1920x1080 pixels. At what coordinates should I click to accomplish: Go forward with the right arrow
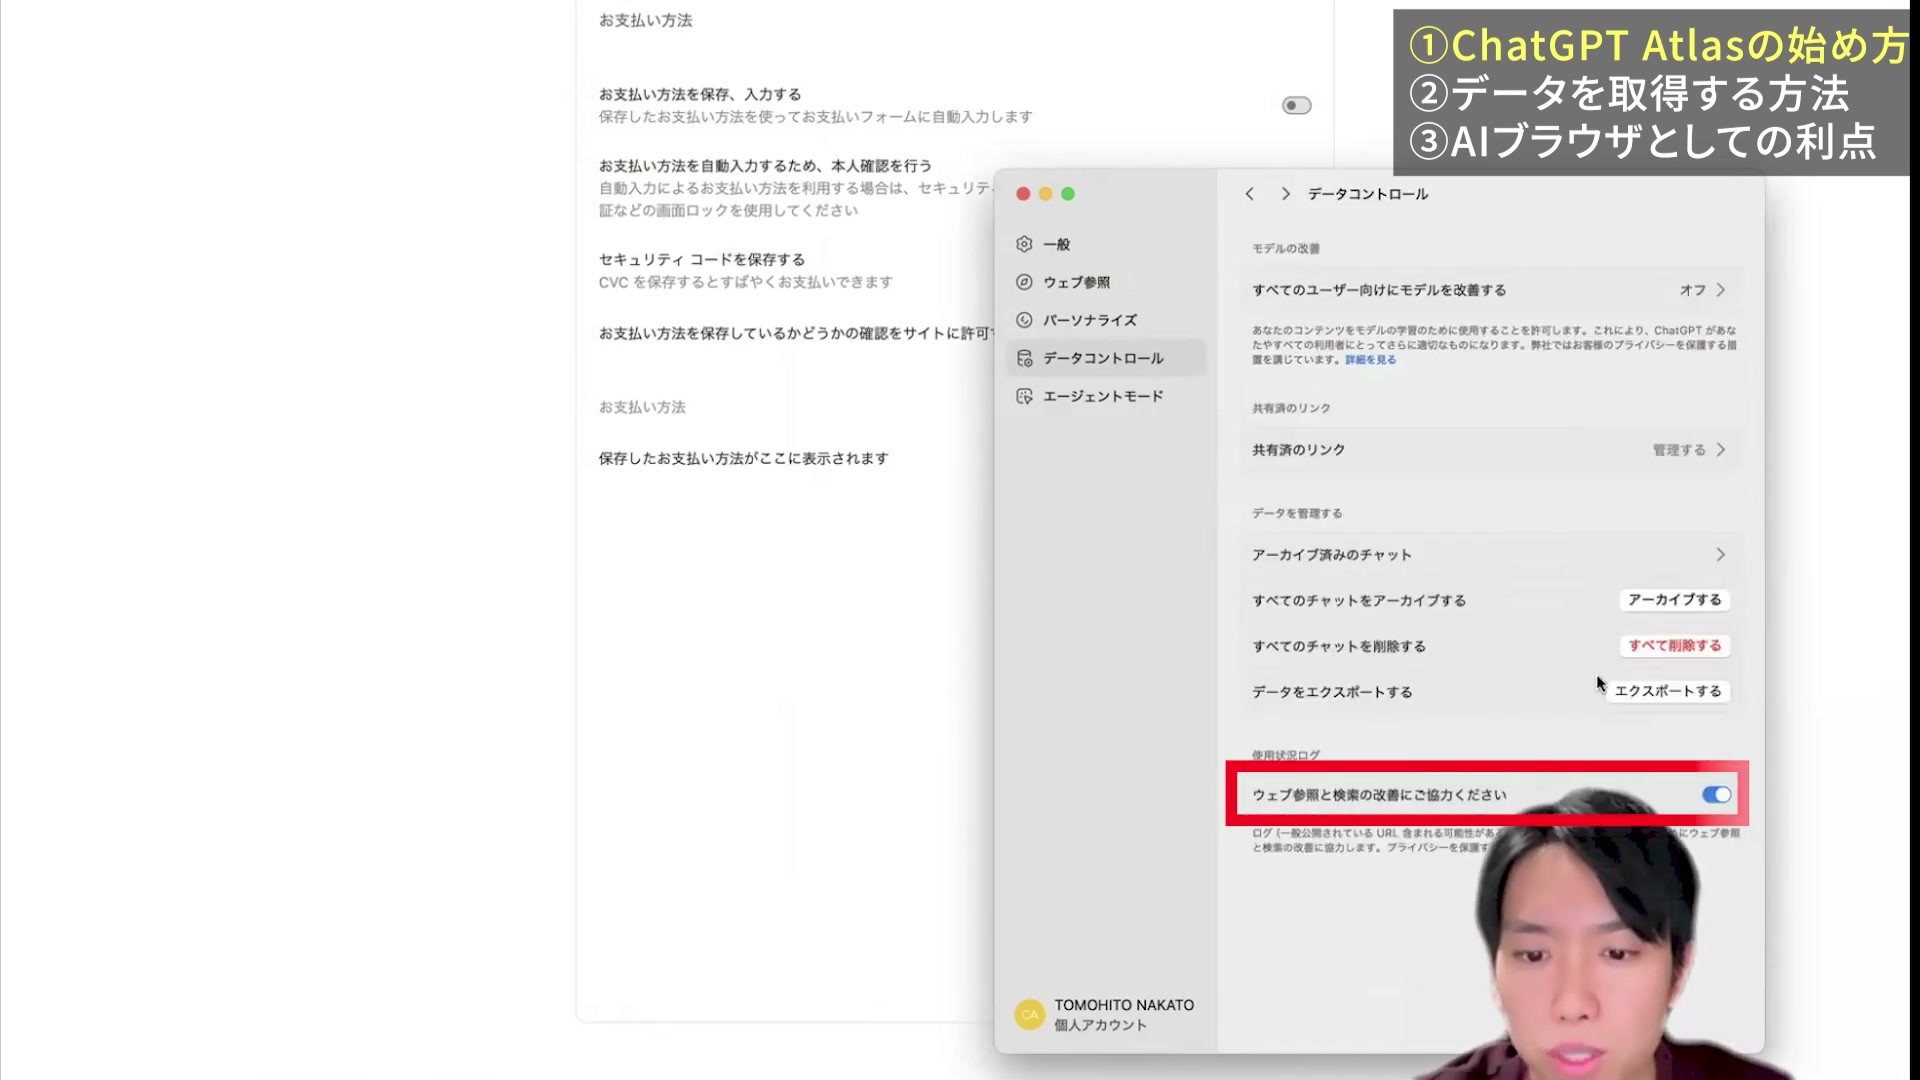1286,194
